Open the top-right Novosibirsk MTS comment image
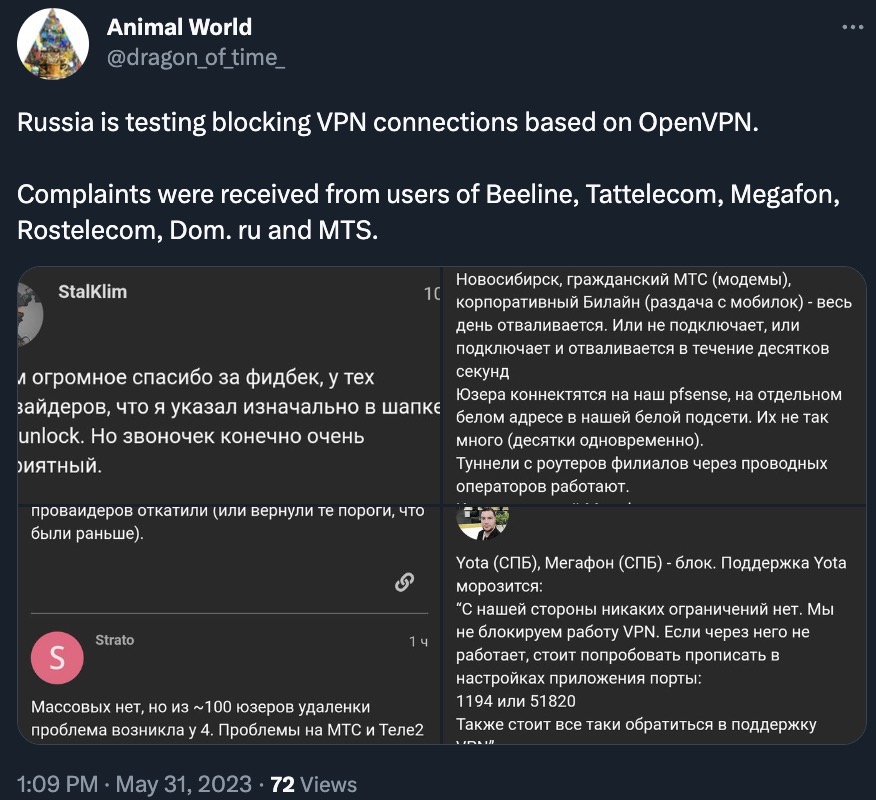 click(655, 385)
